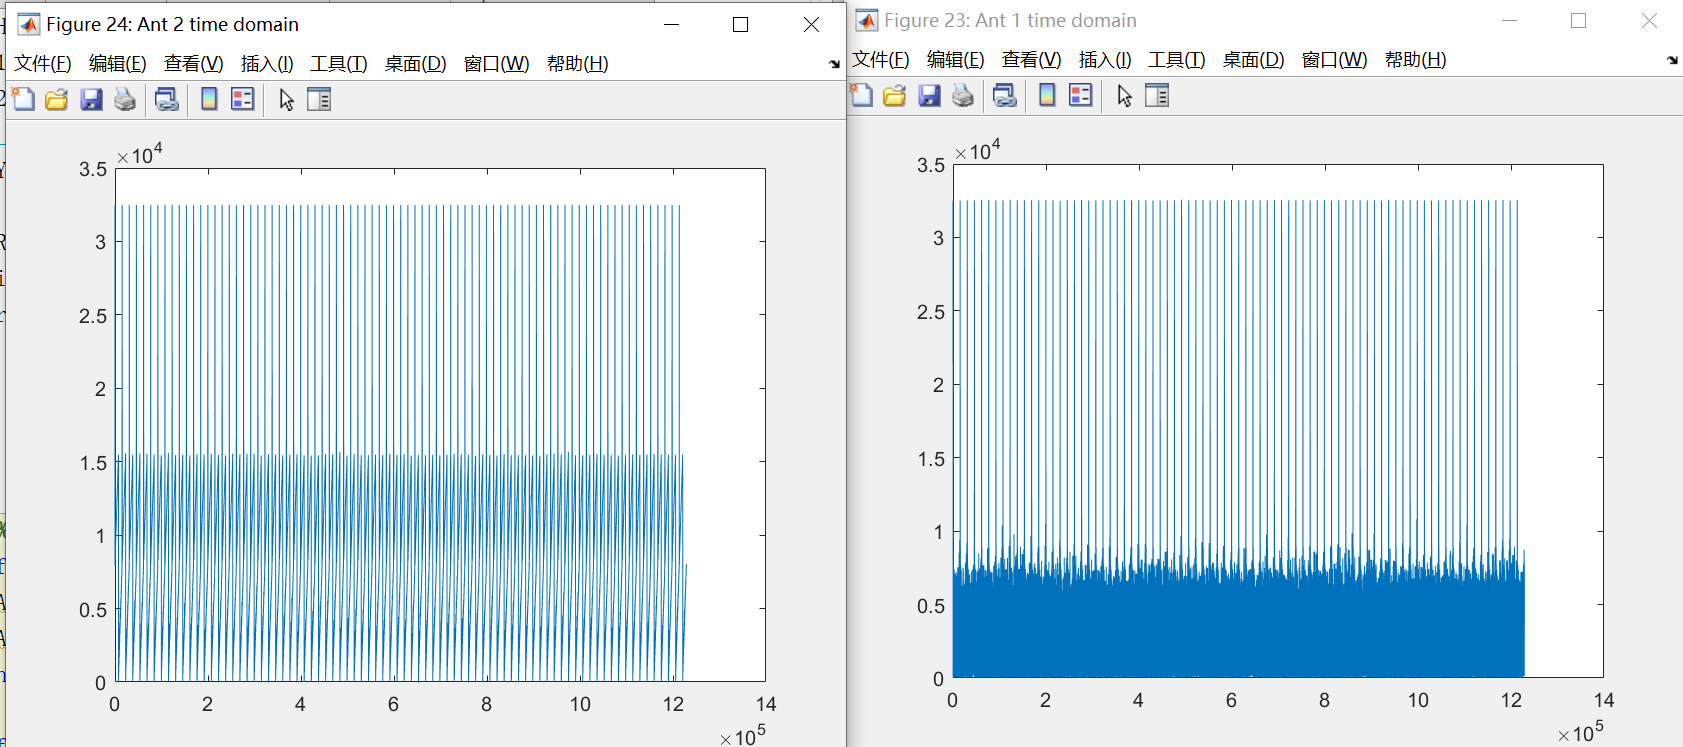The width and height of the screenshot is (1683, 747).
Task: Minimize the Figure 24 window
Action: coord(672,24)
